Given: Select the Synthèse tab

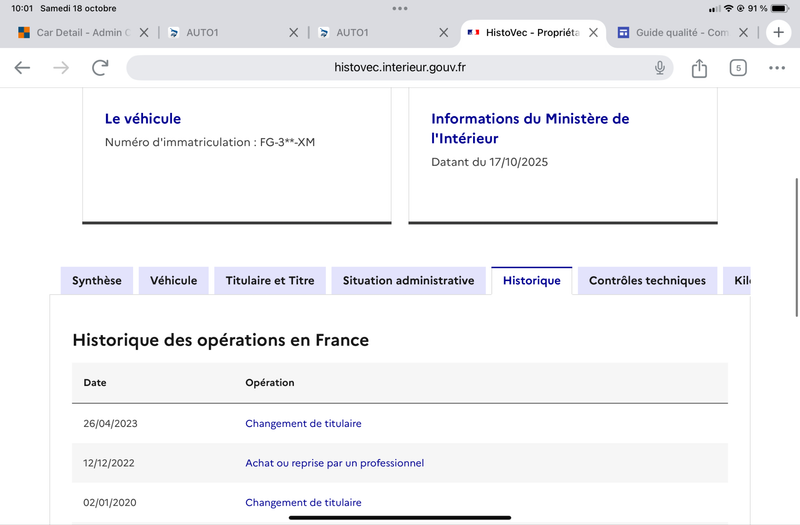Looking at the screenshot, I should click(97, 281).
